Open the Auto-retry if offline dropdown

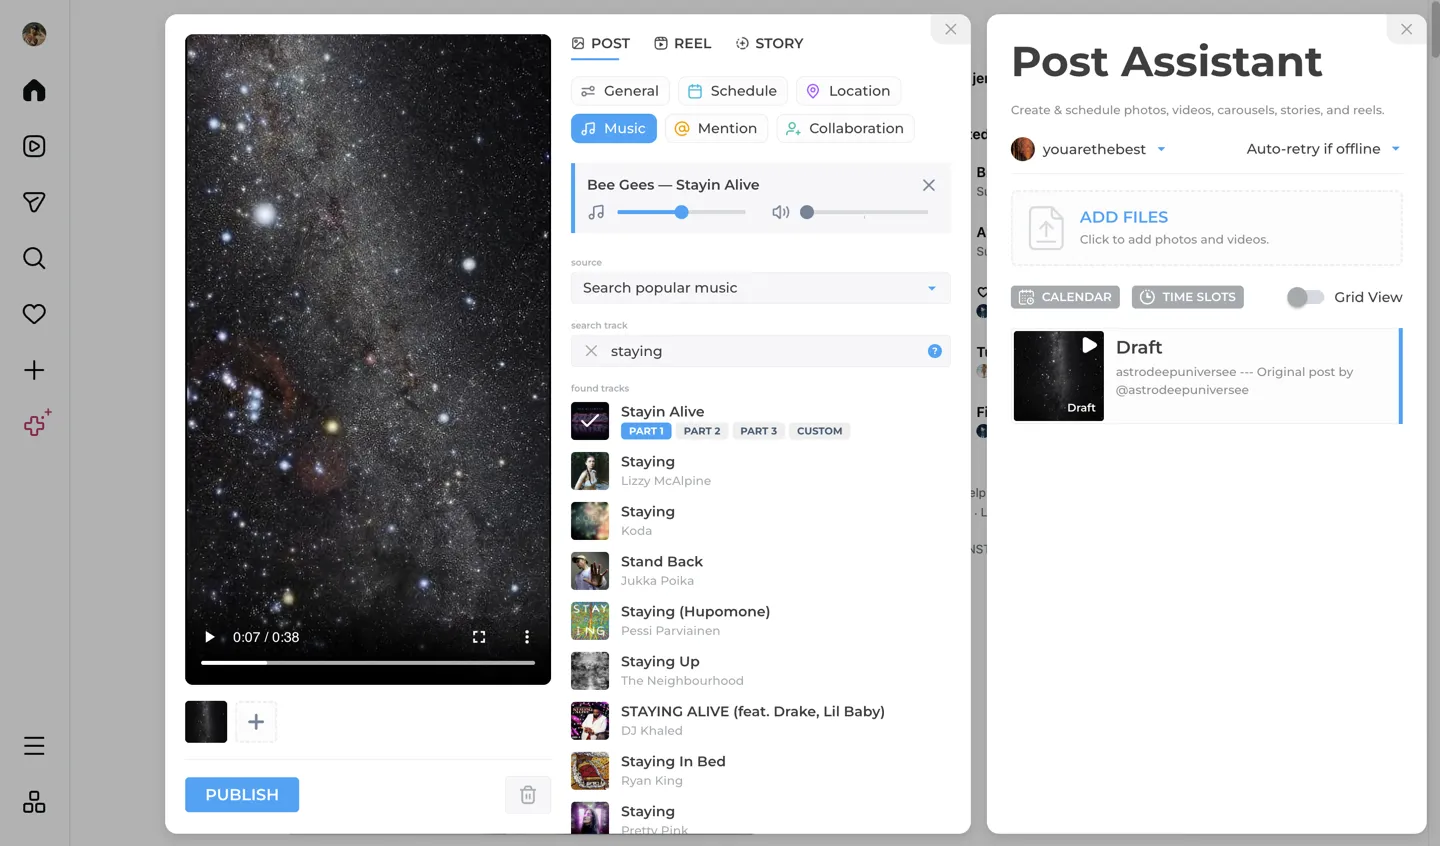click(x=1396, y=148)
